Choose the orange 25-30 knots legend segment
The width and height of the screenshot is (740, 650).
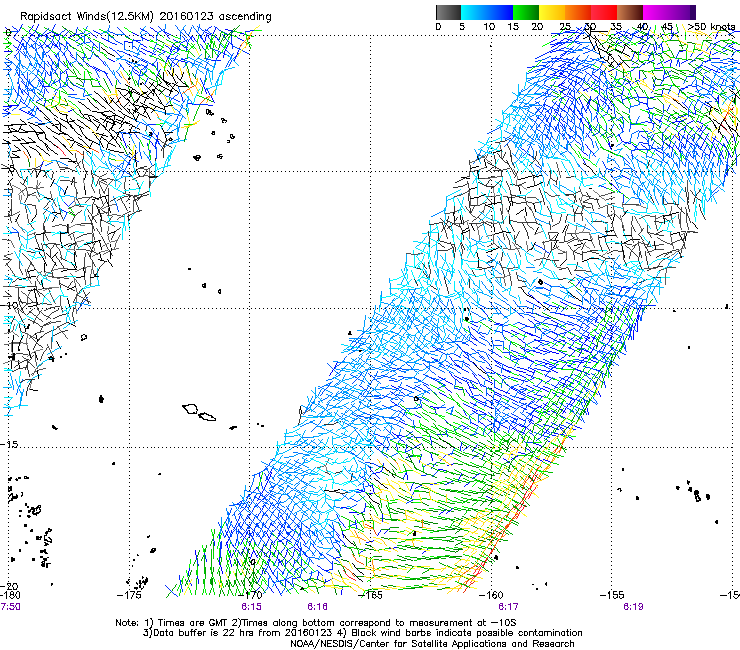tap(578, 12)
